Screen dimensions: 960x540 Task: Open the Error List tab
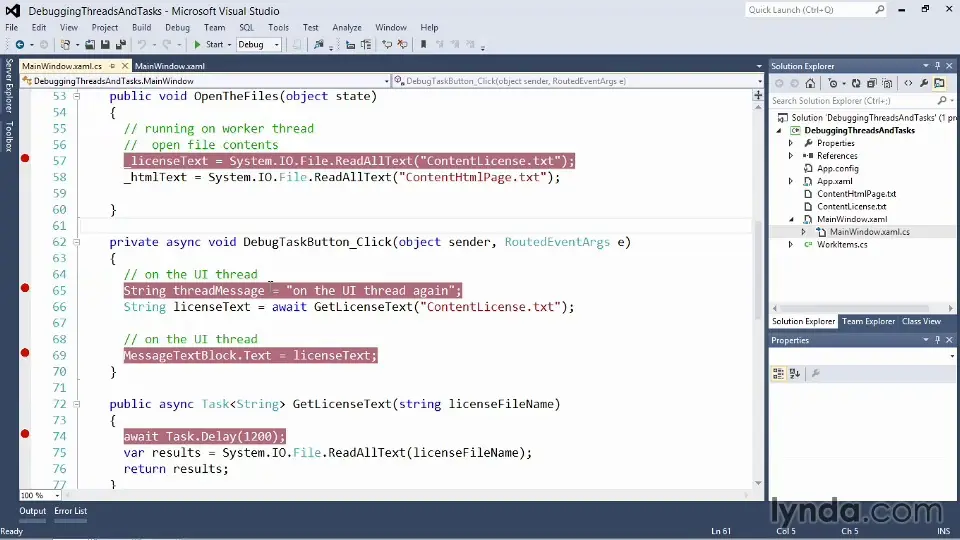coord(70,511)
